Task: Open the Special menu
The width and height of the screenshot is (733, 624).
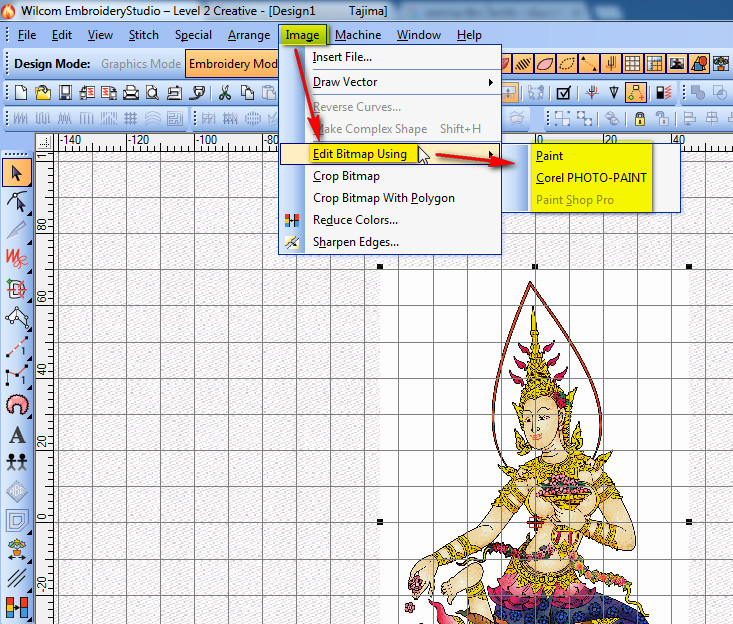Action: [x=193, y=35]
